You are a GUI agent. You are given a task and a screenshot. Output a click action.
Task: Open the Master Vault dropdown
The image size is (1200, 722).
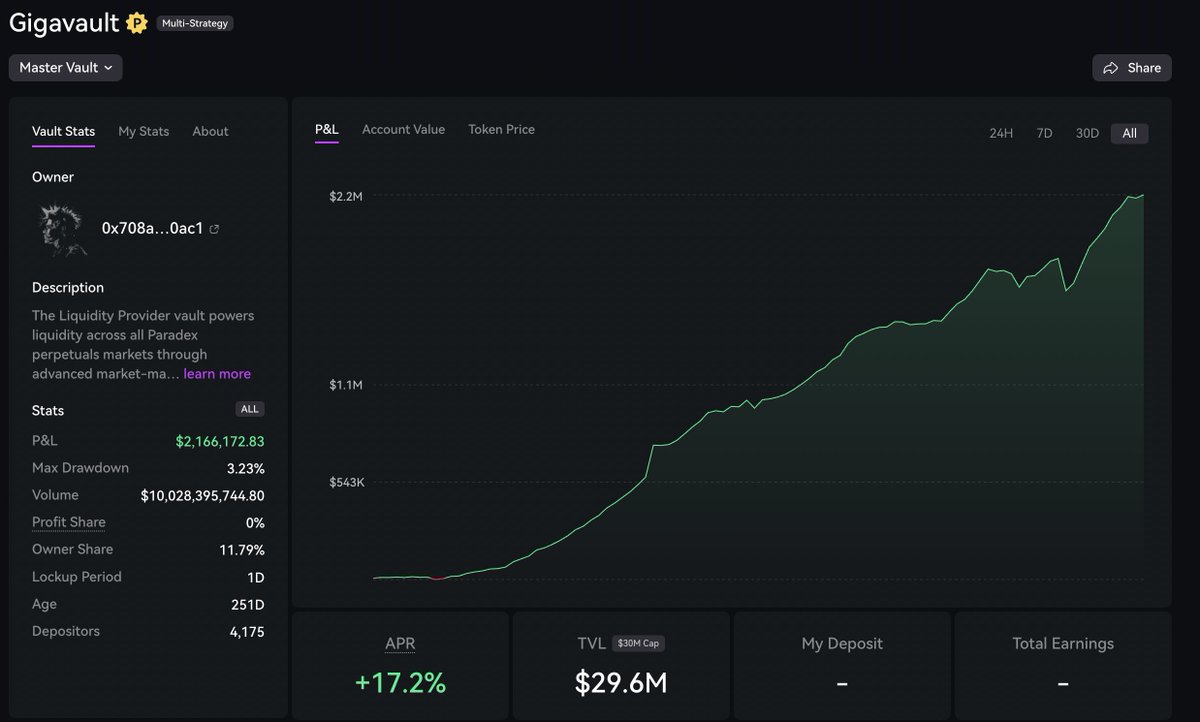coord(65,68)
